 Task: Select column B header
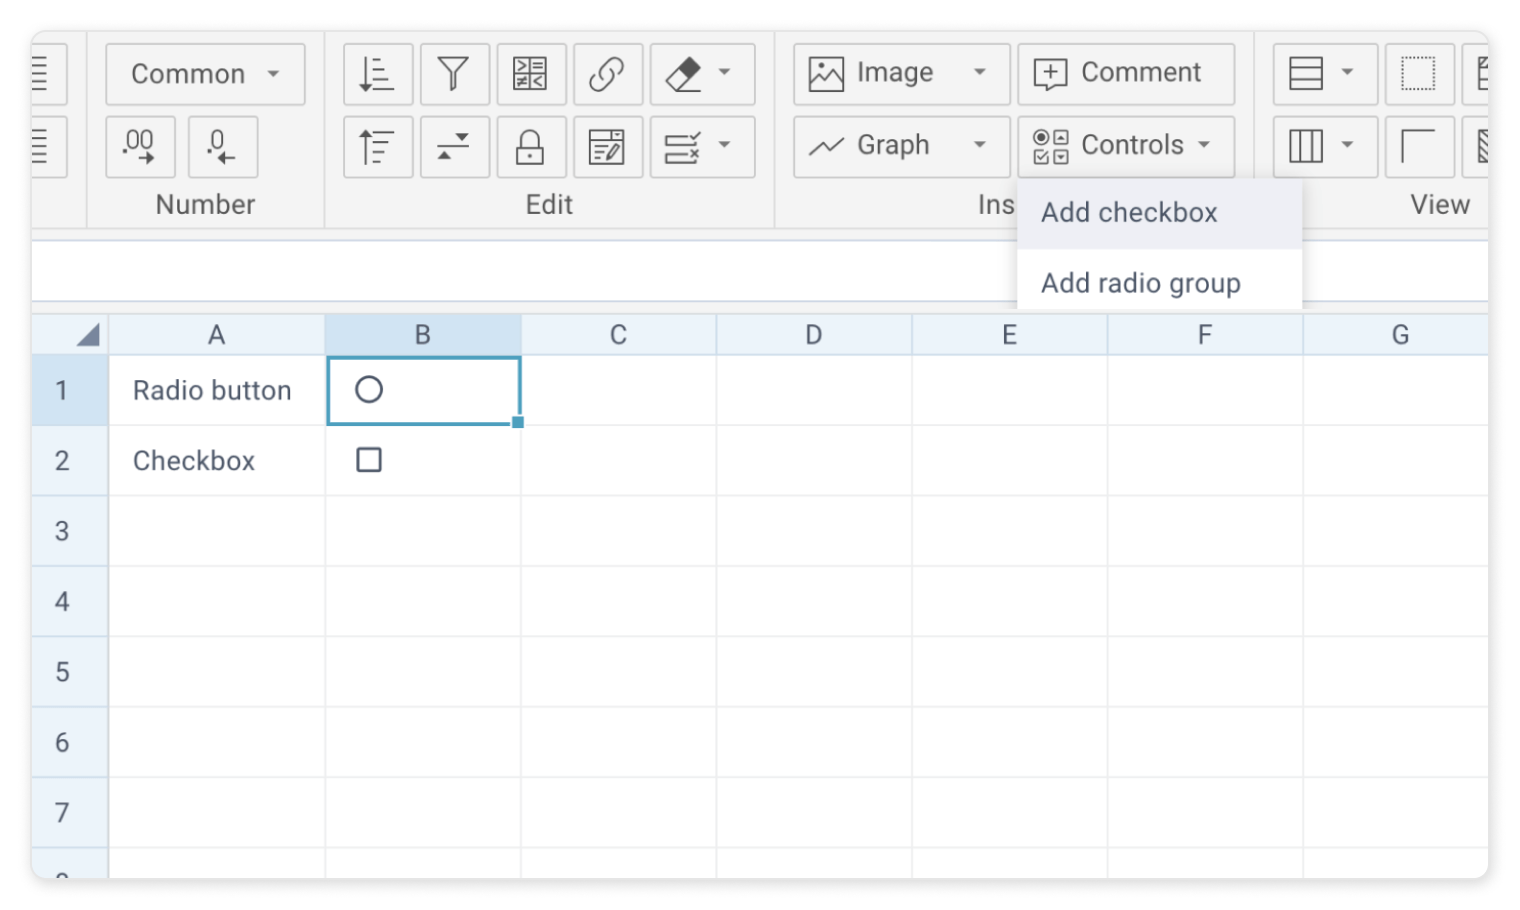pyautogui.click(x=423, y=335)
